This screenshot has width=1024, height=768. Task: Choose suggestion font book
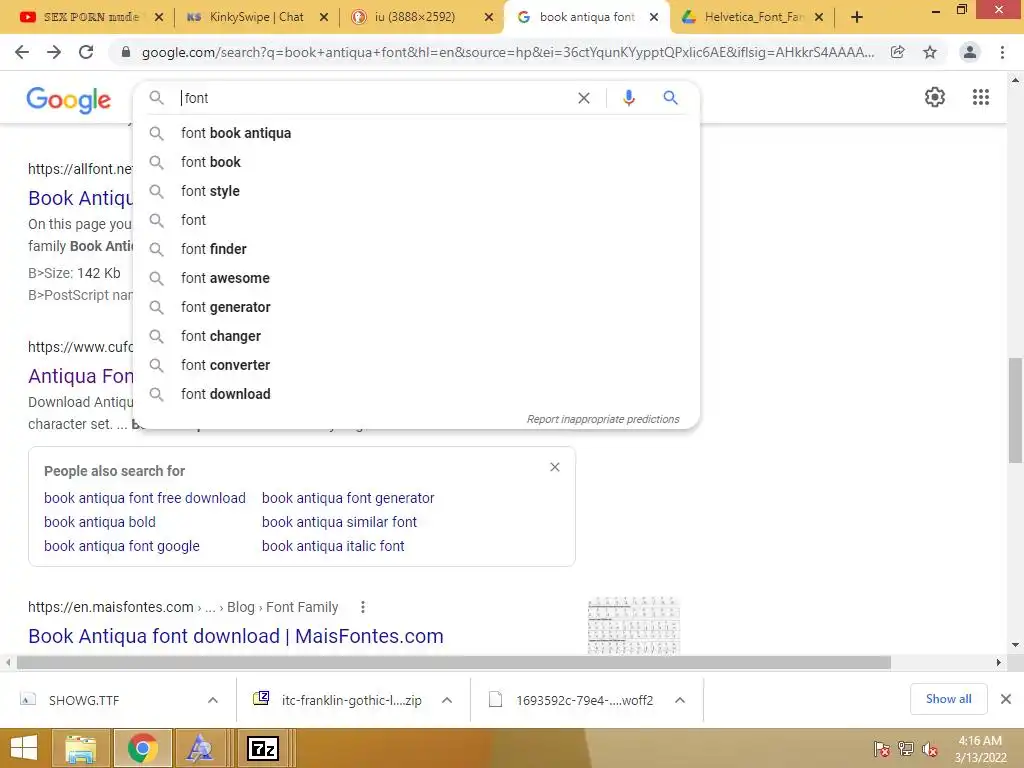416,162
